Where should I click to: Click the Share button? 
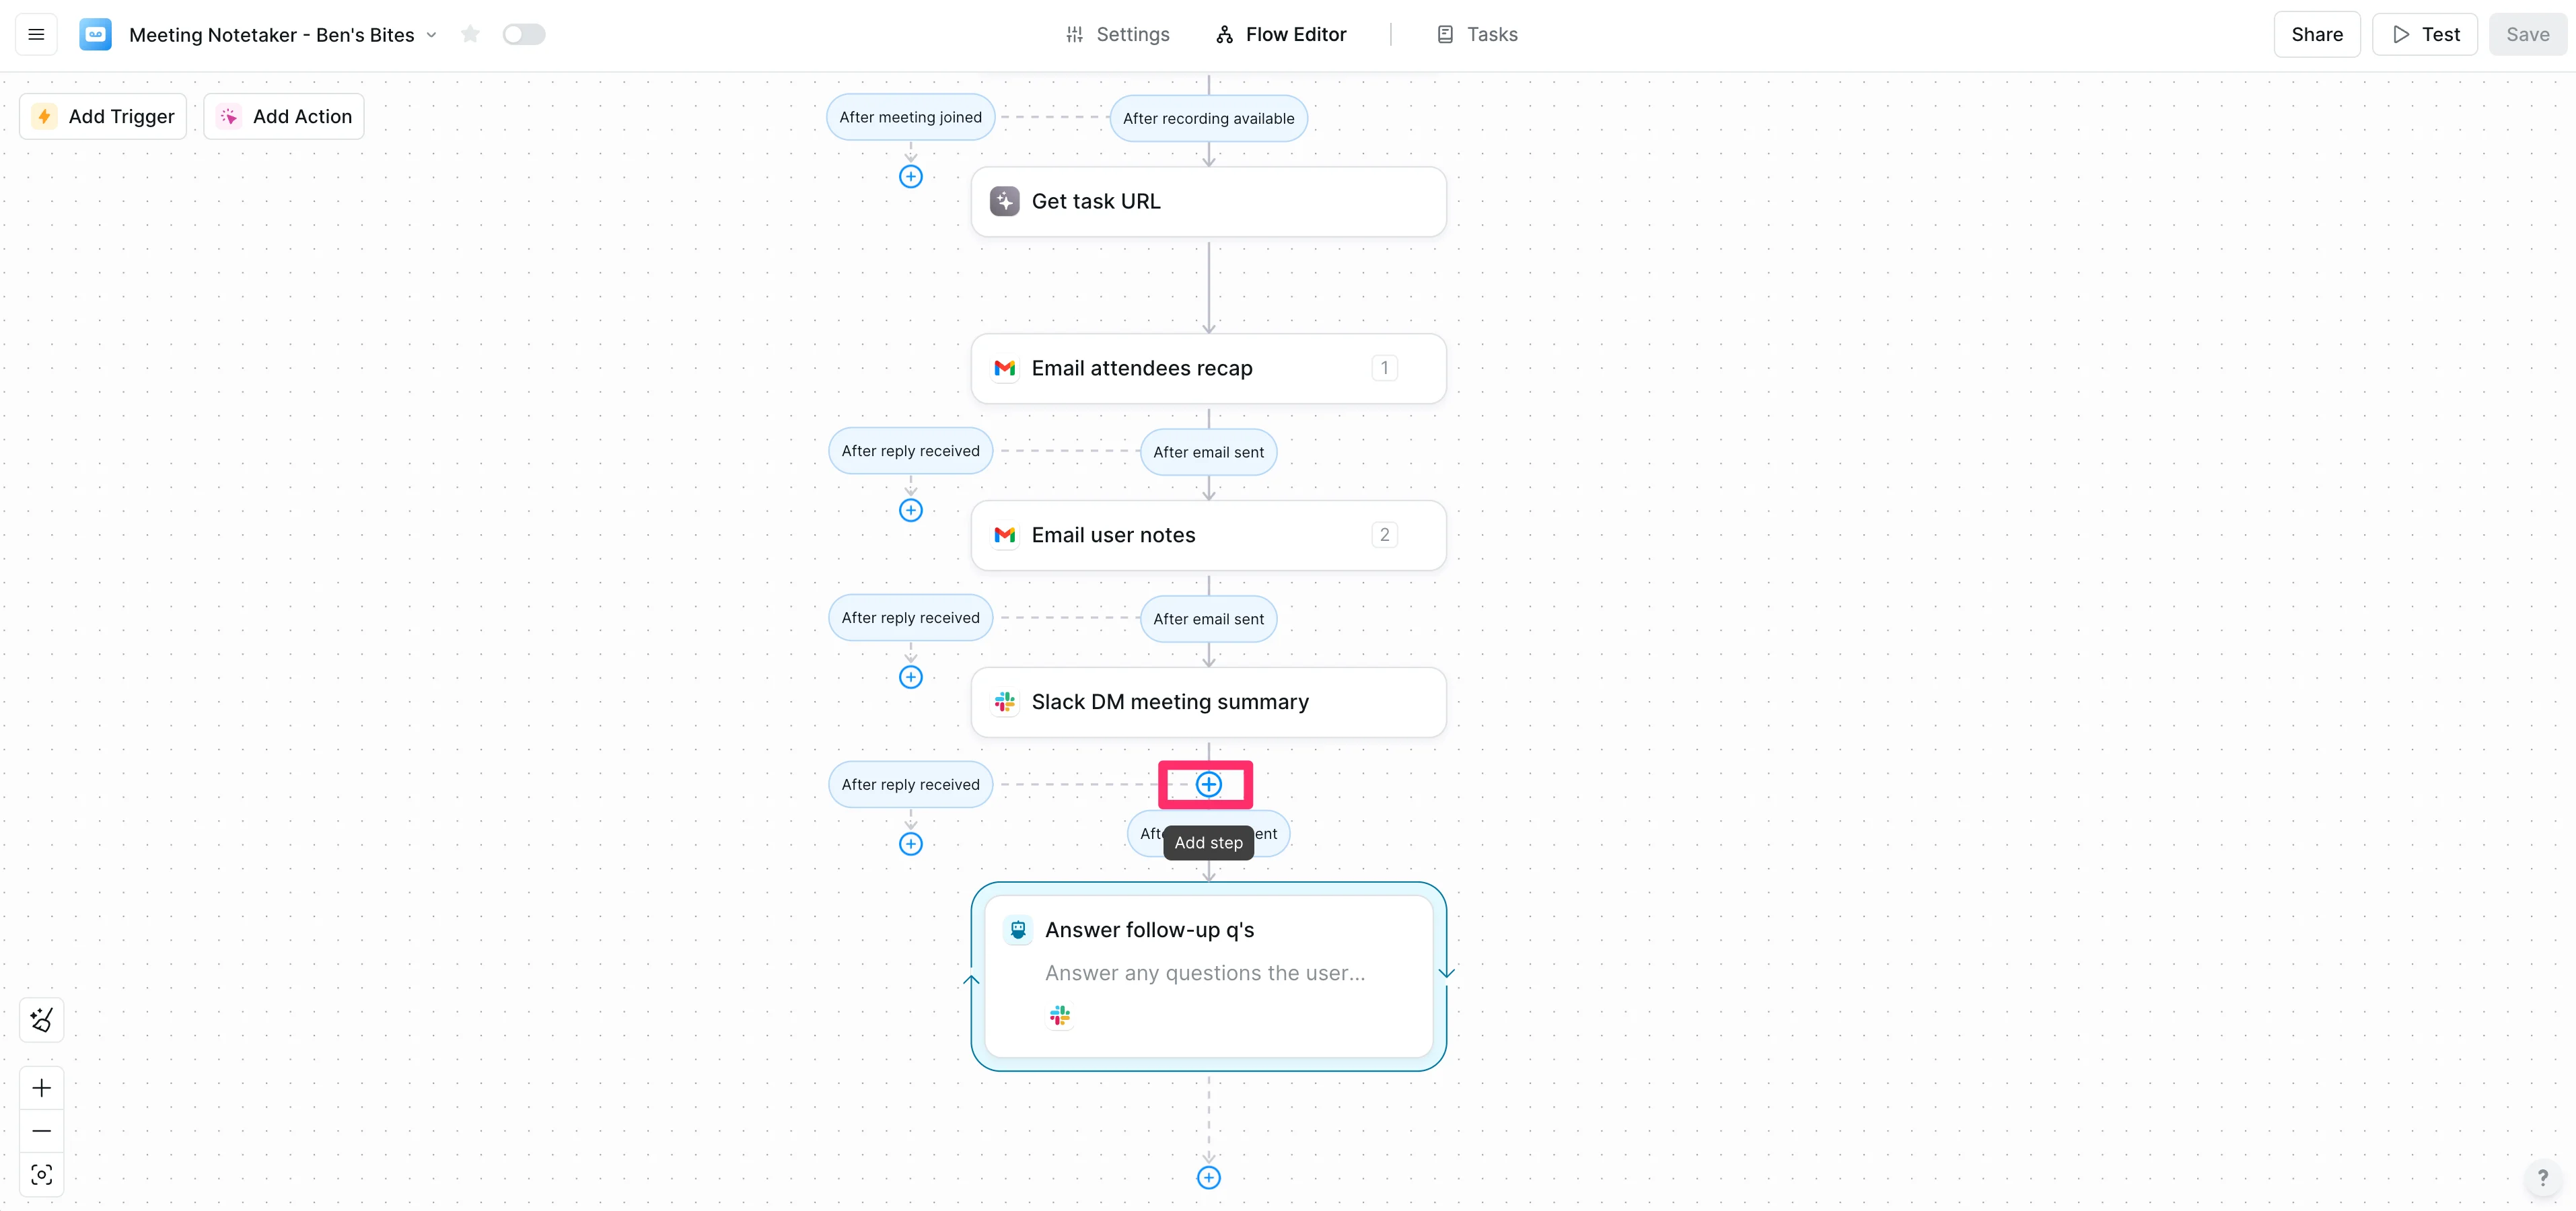[x=2316, y=34]
